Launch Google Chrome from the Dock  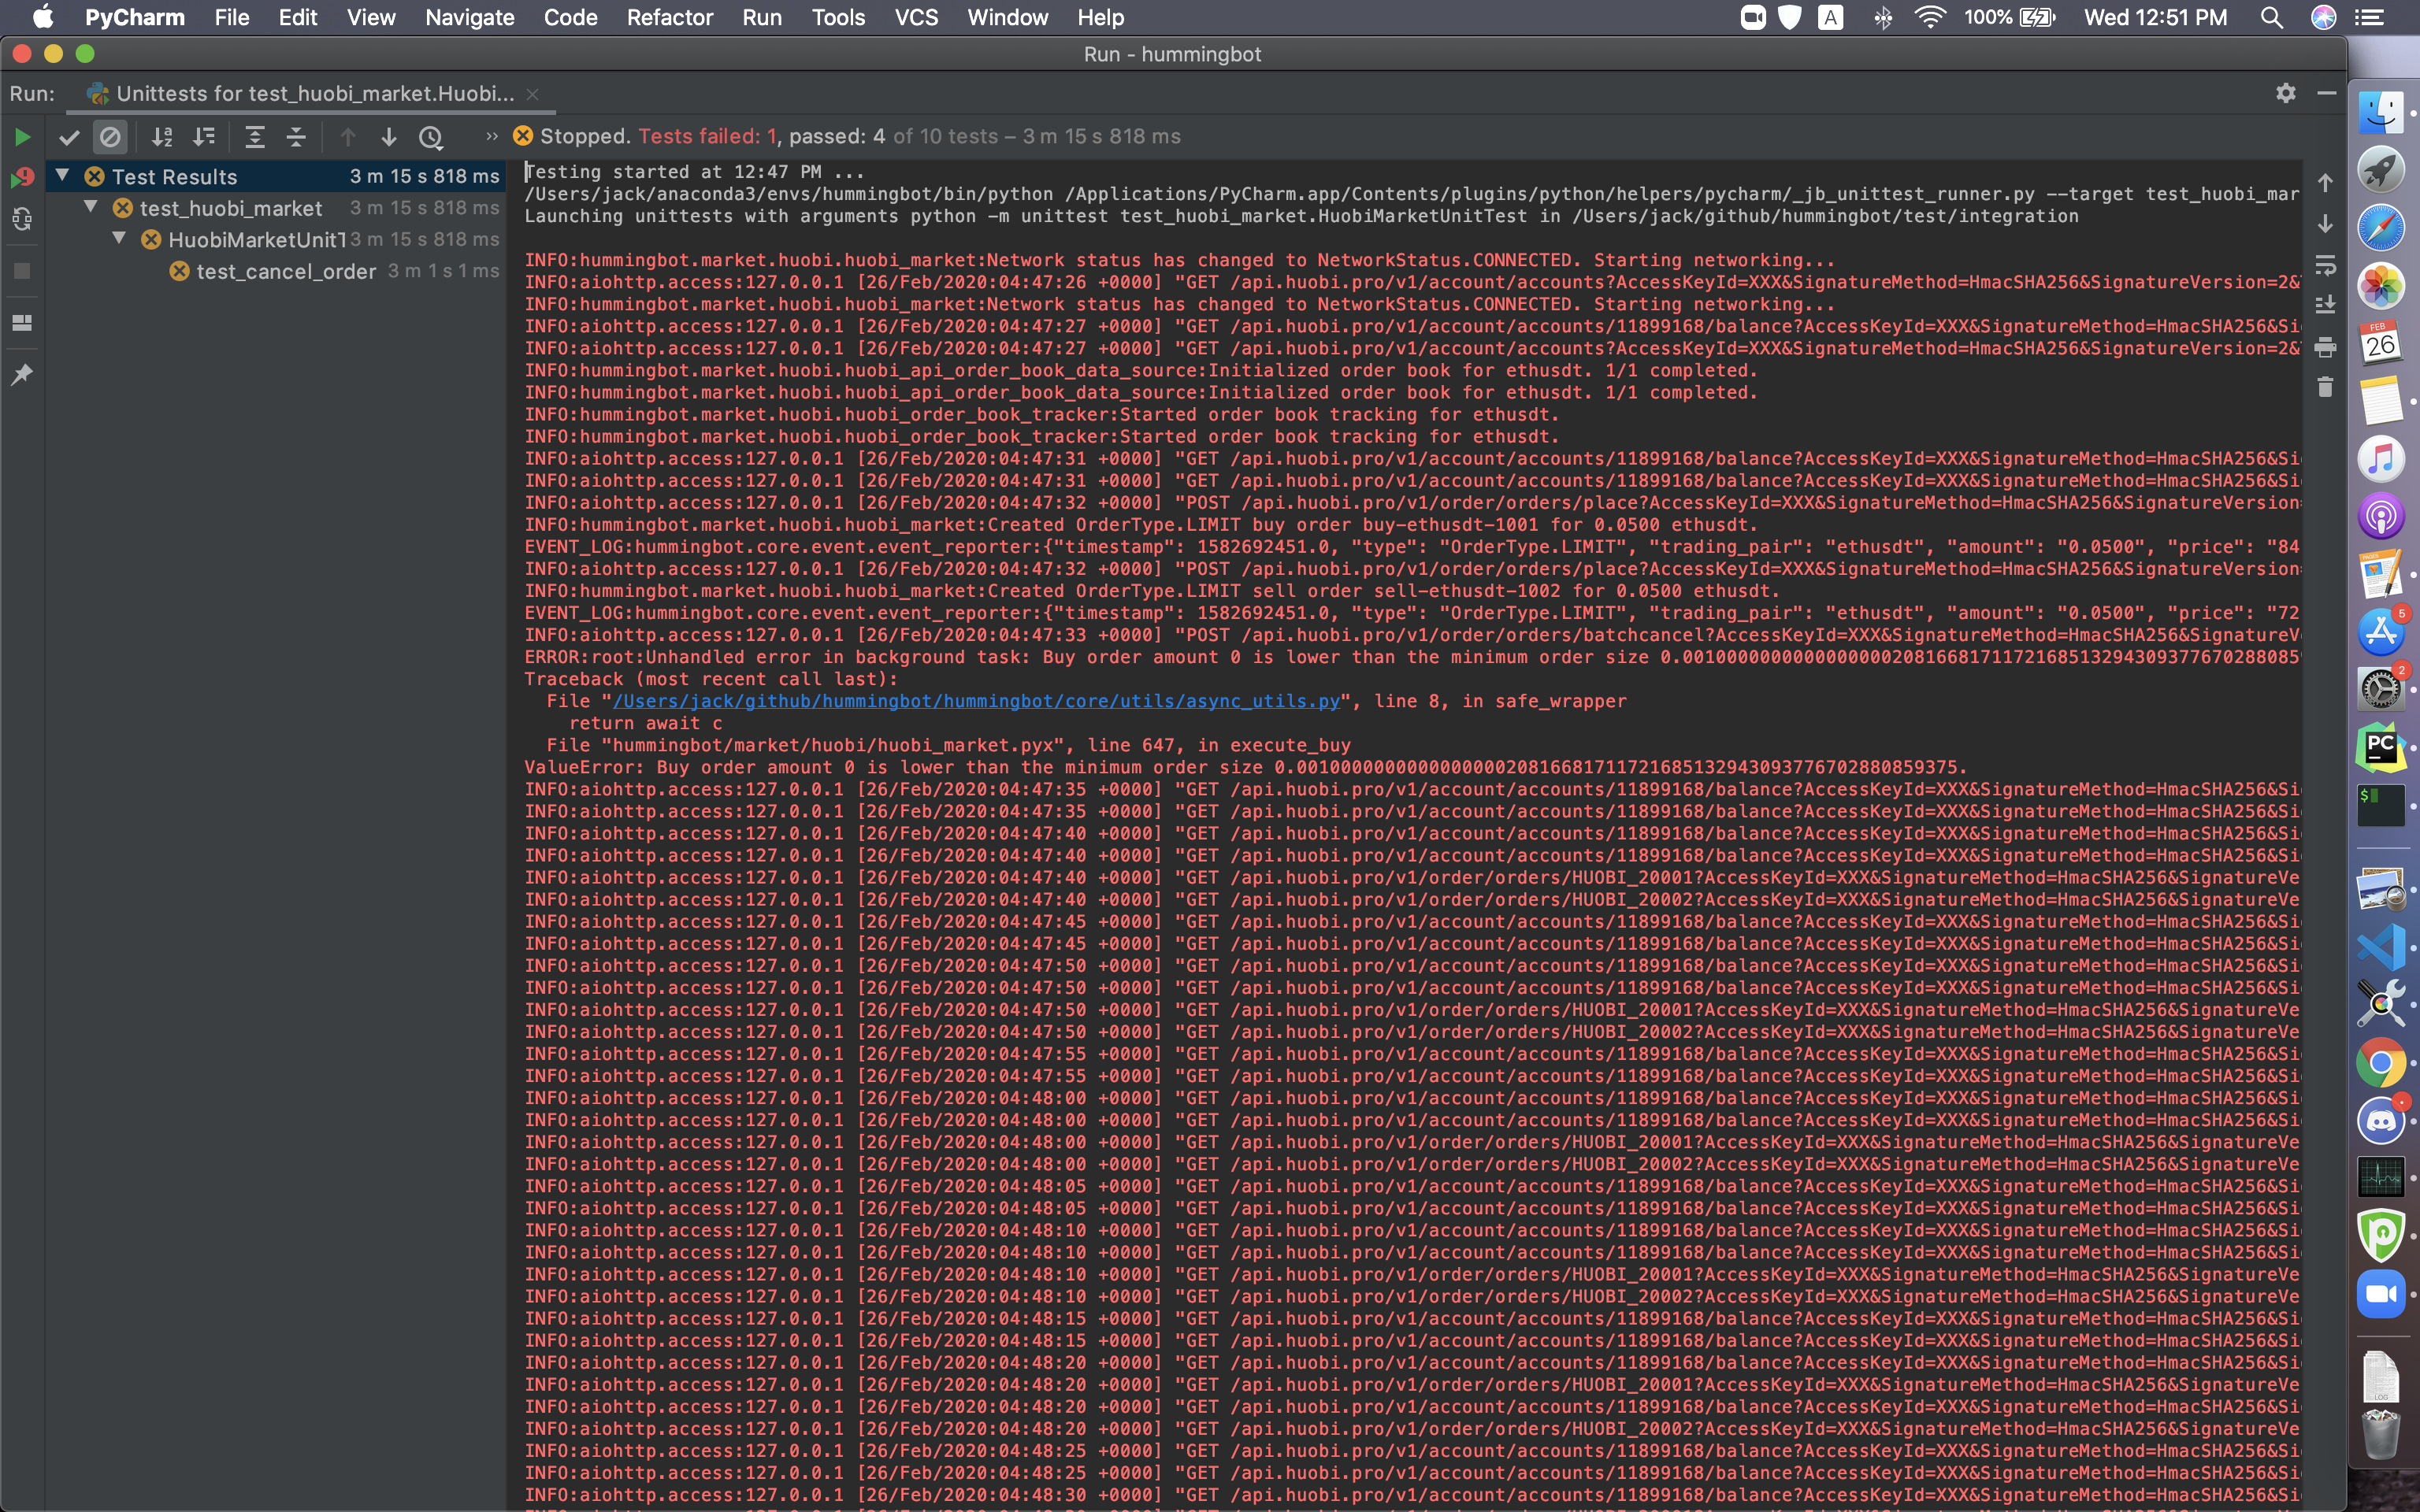coord(2381,1062)
